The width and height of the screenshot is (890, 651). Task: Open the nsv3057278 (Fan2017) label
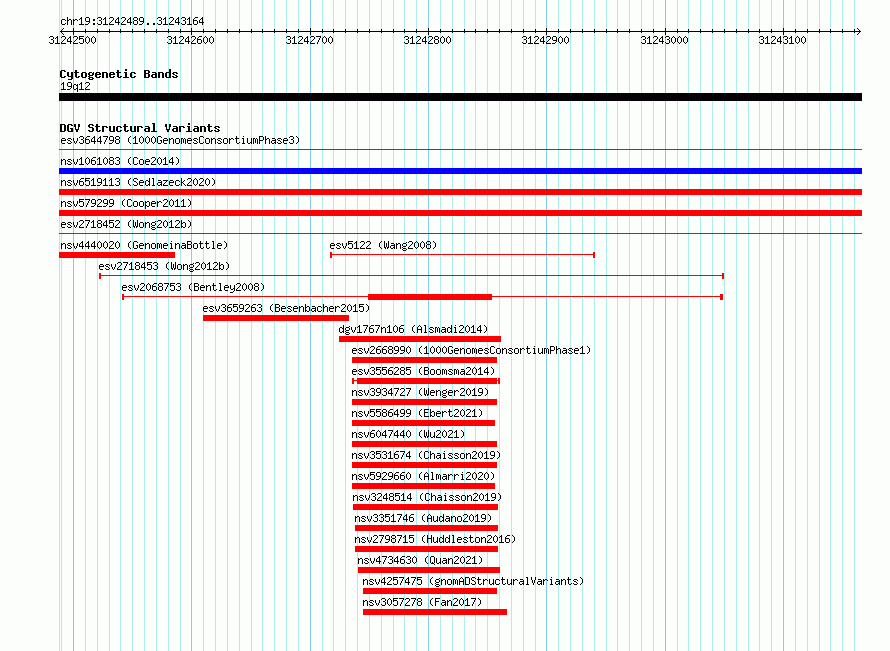tap(422, 602)
